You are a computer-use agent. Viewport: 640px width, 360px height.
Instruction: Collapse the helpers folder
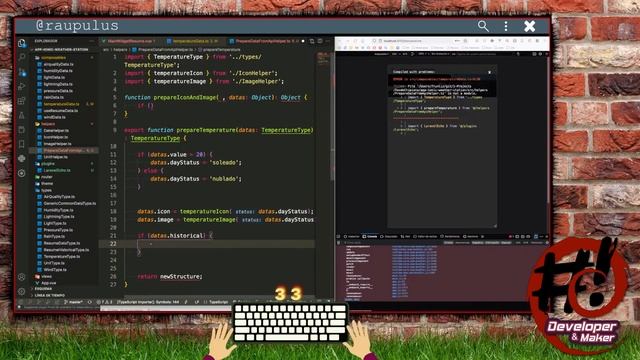click(x=48, y=124)
